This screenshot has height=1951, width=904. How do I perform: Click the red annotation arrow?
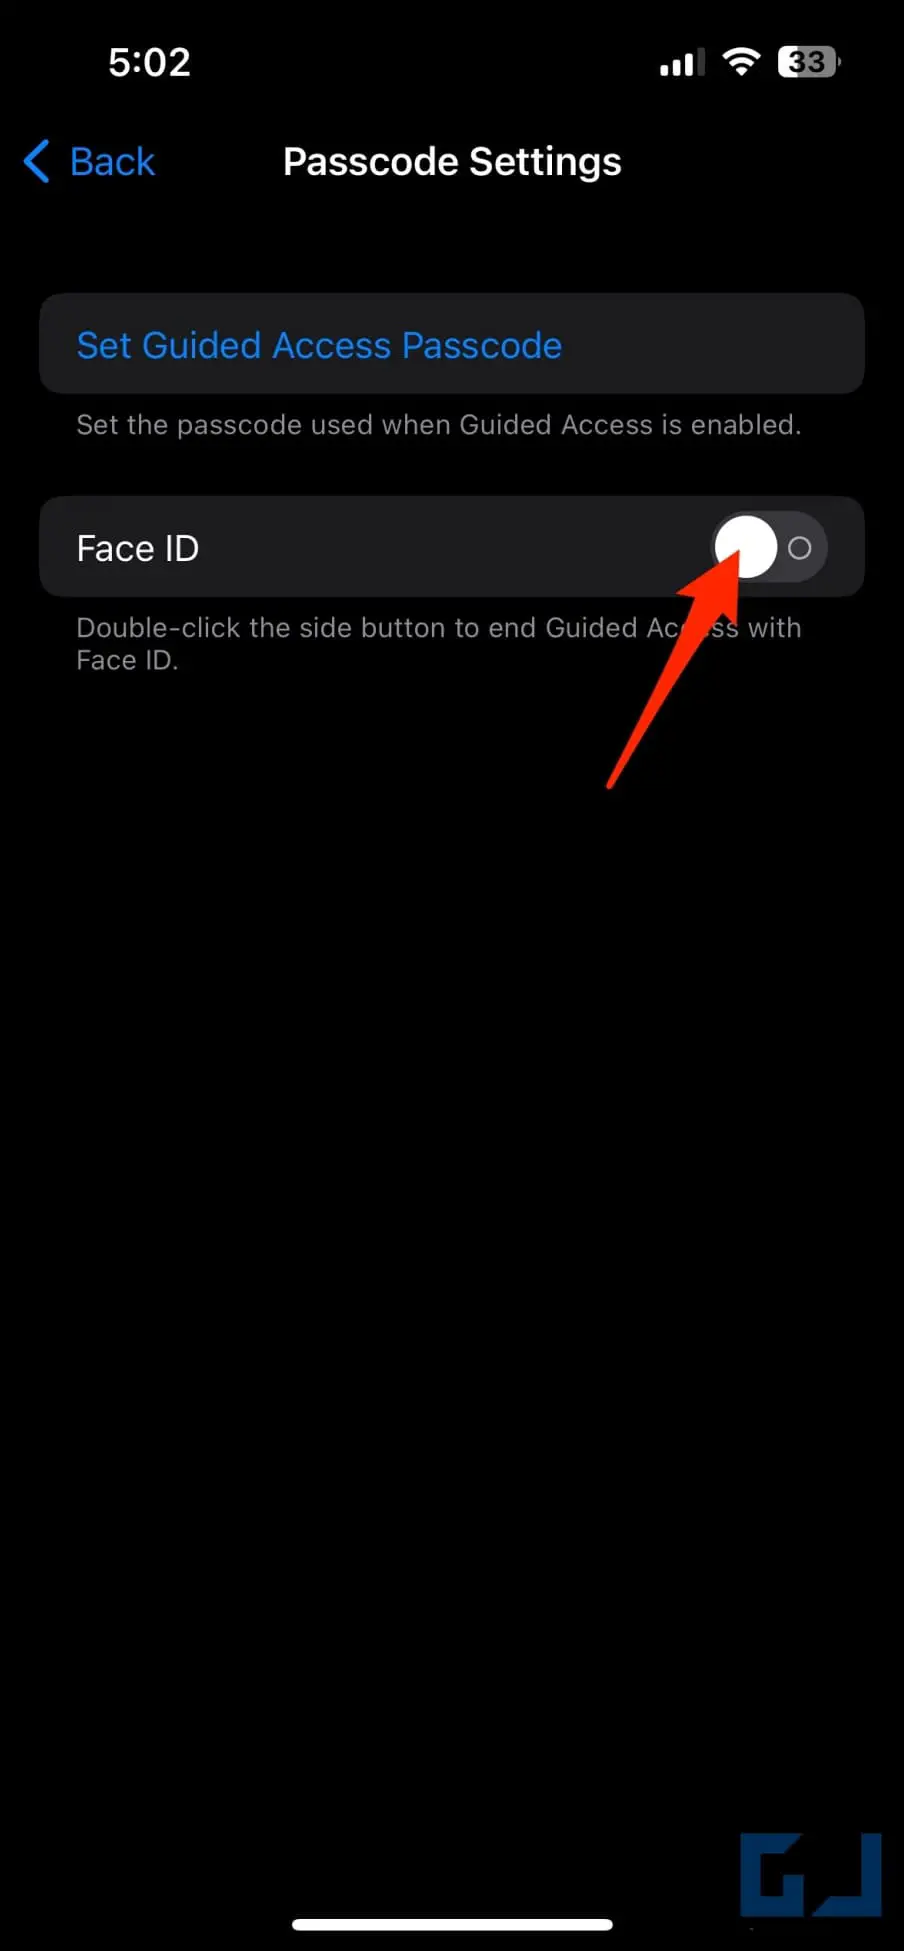pyautogui.click(x=673, y=670)
